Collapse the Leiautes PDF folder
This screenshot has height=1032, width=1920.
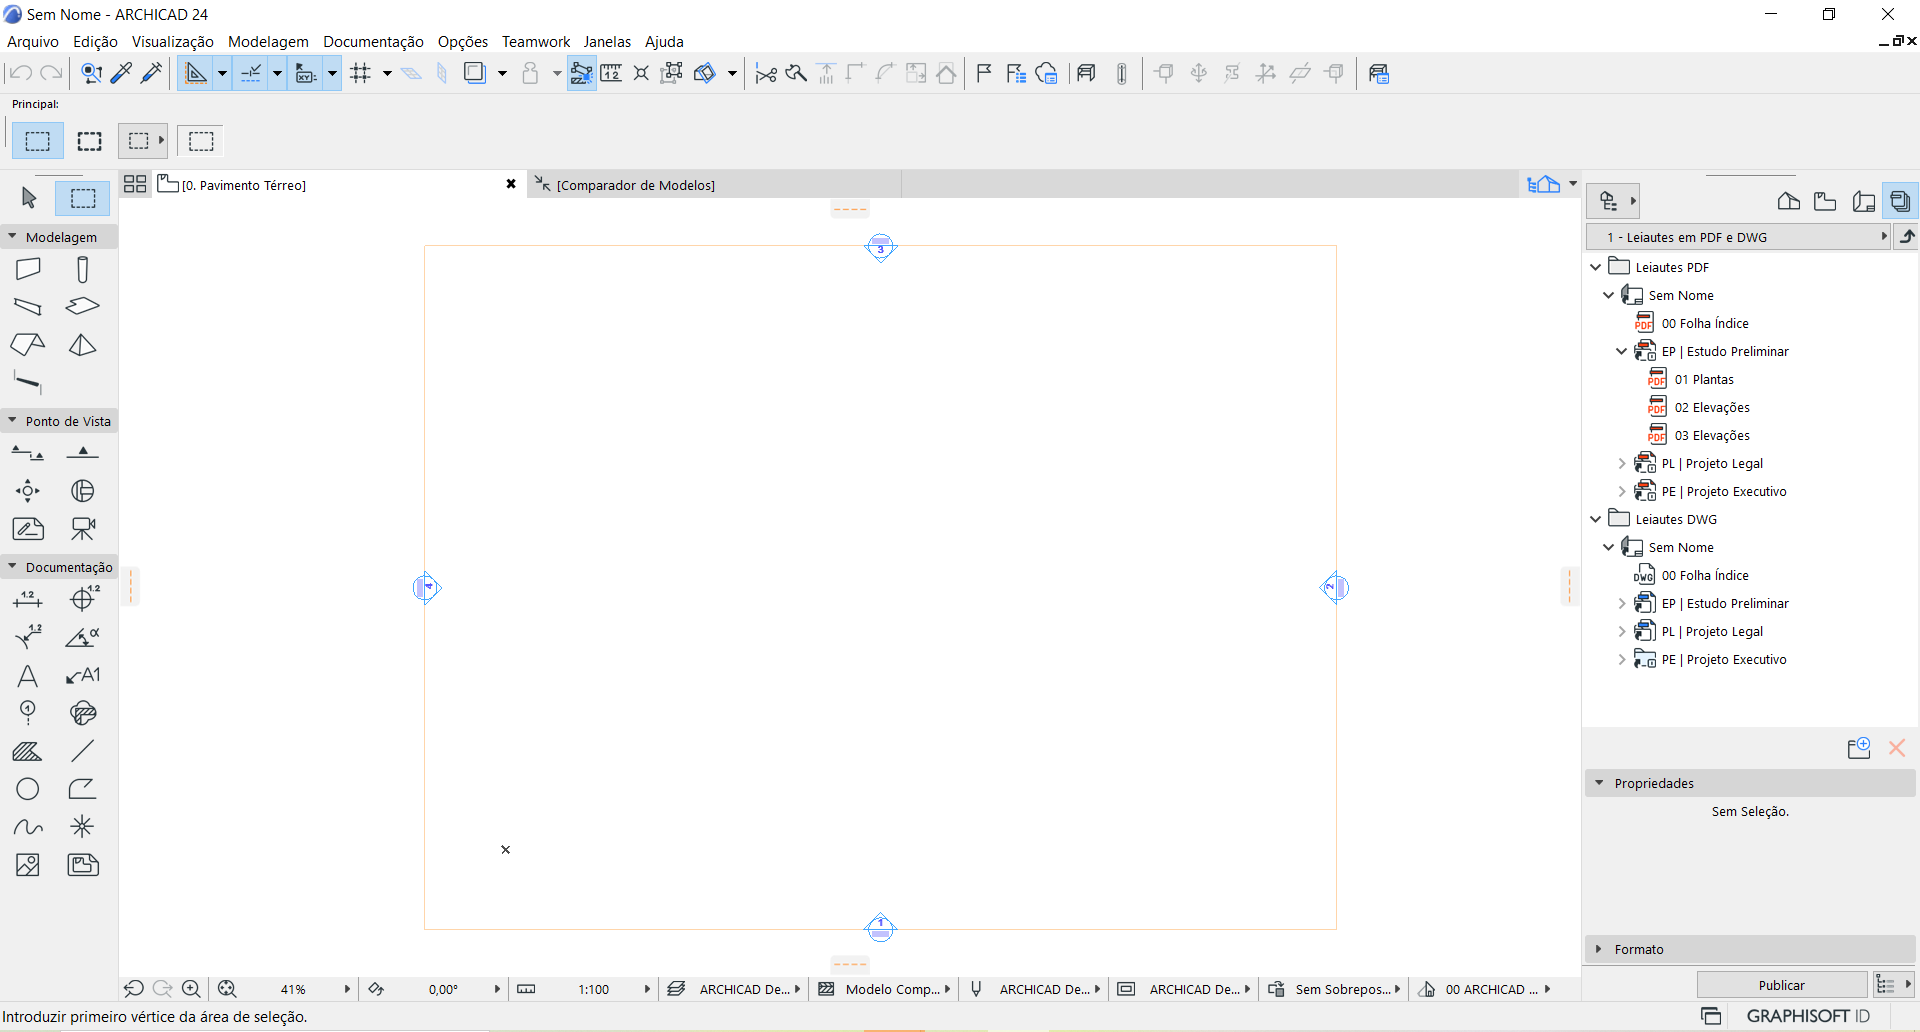pos(1596,267)
